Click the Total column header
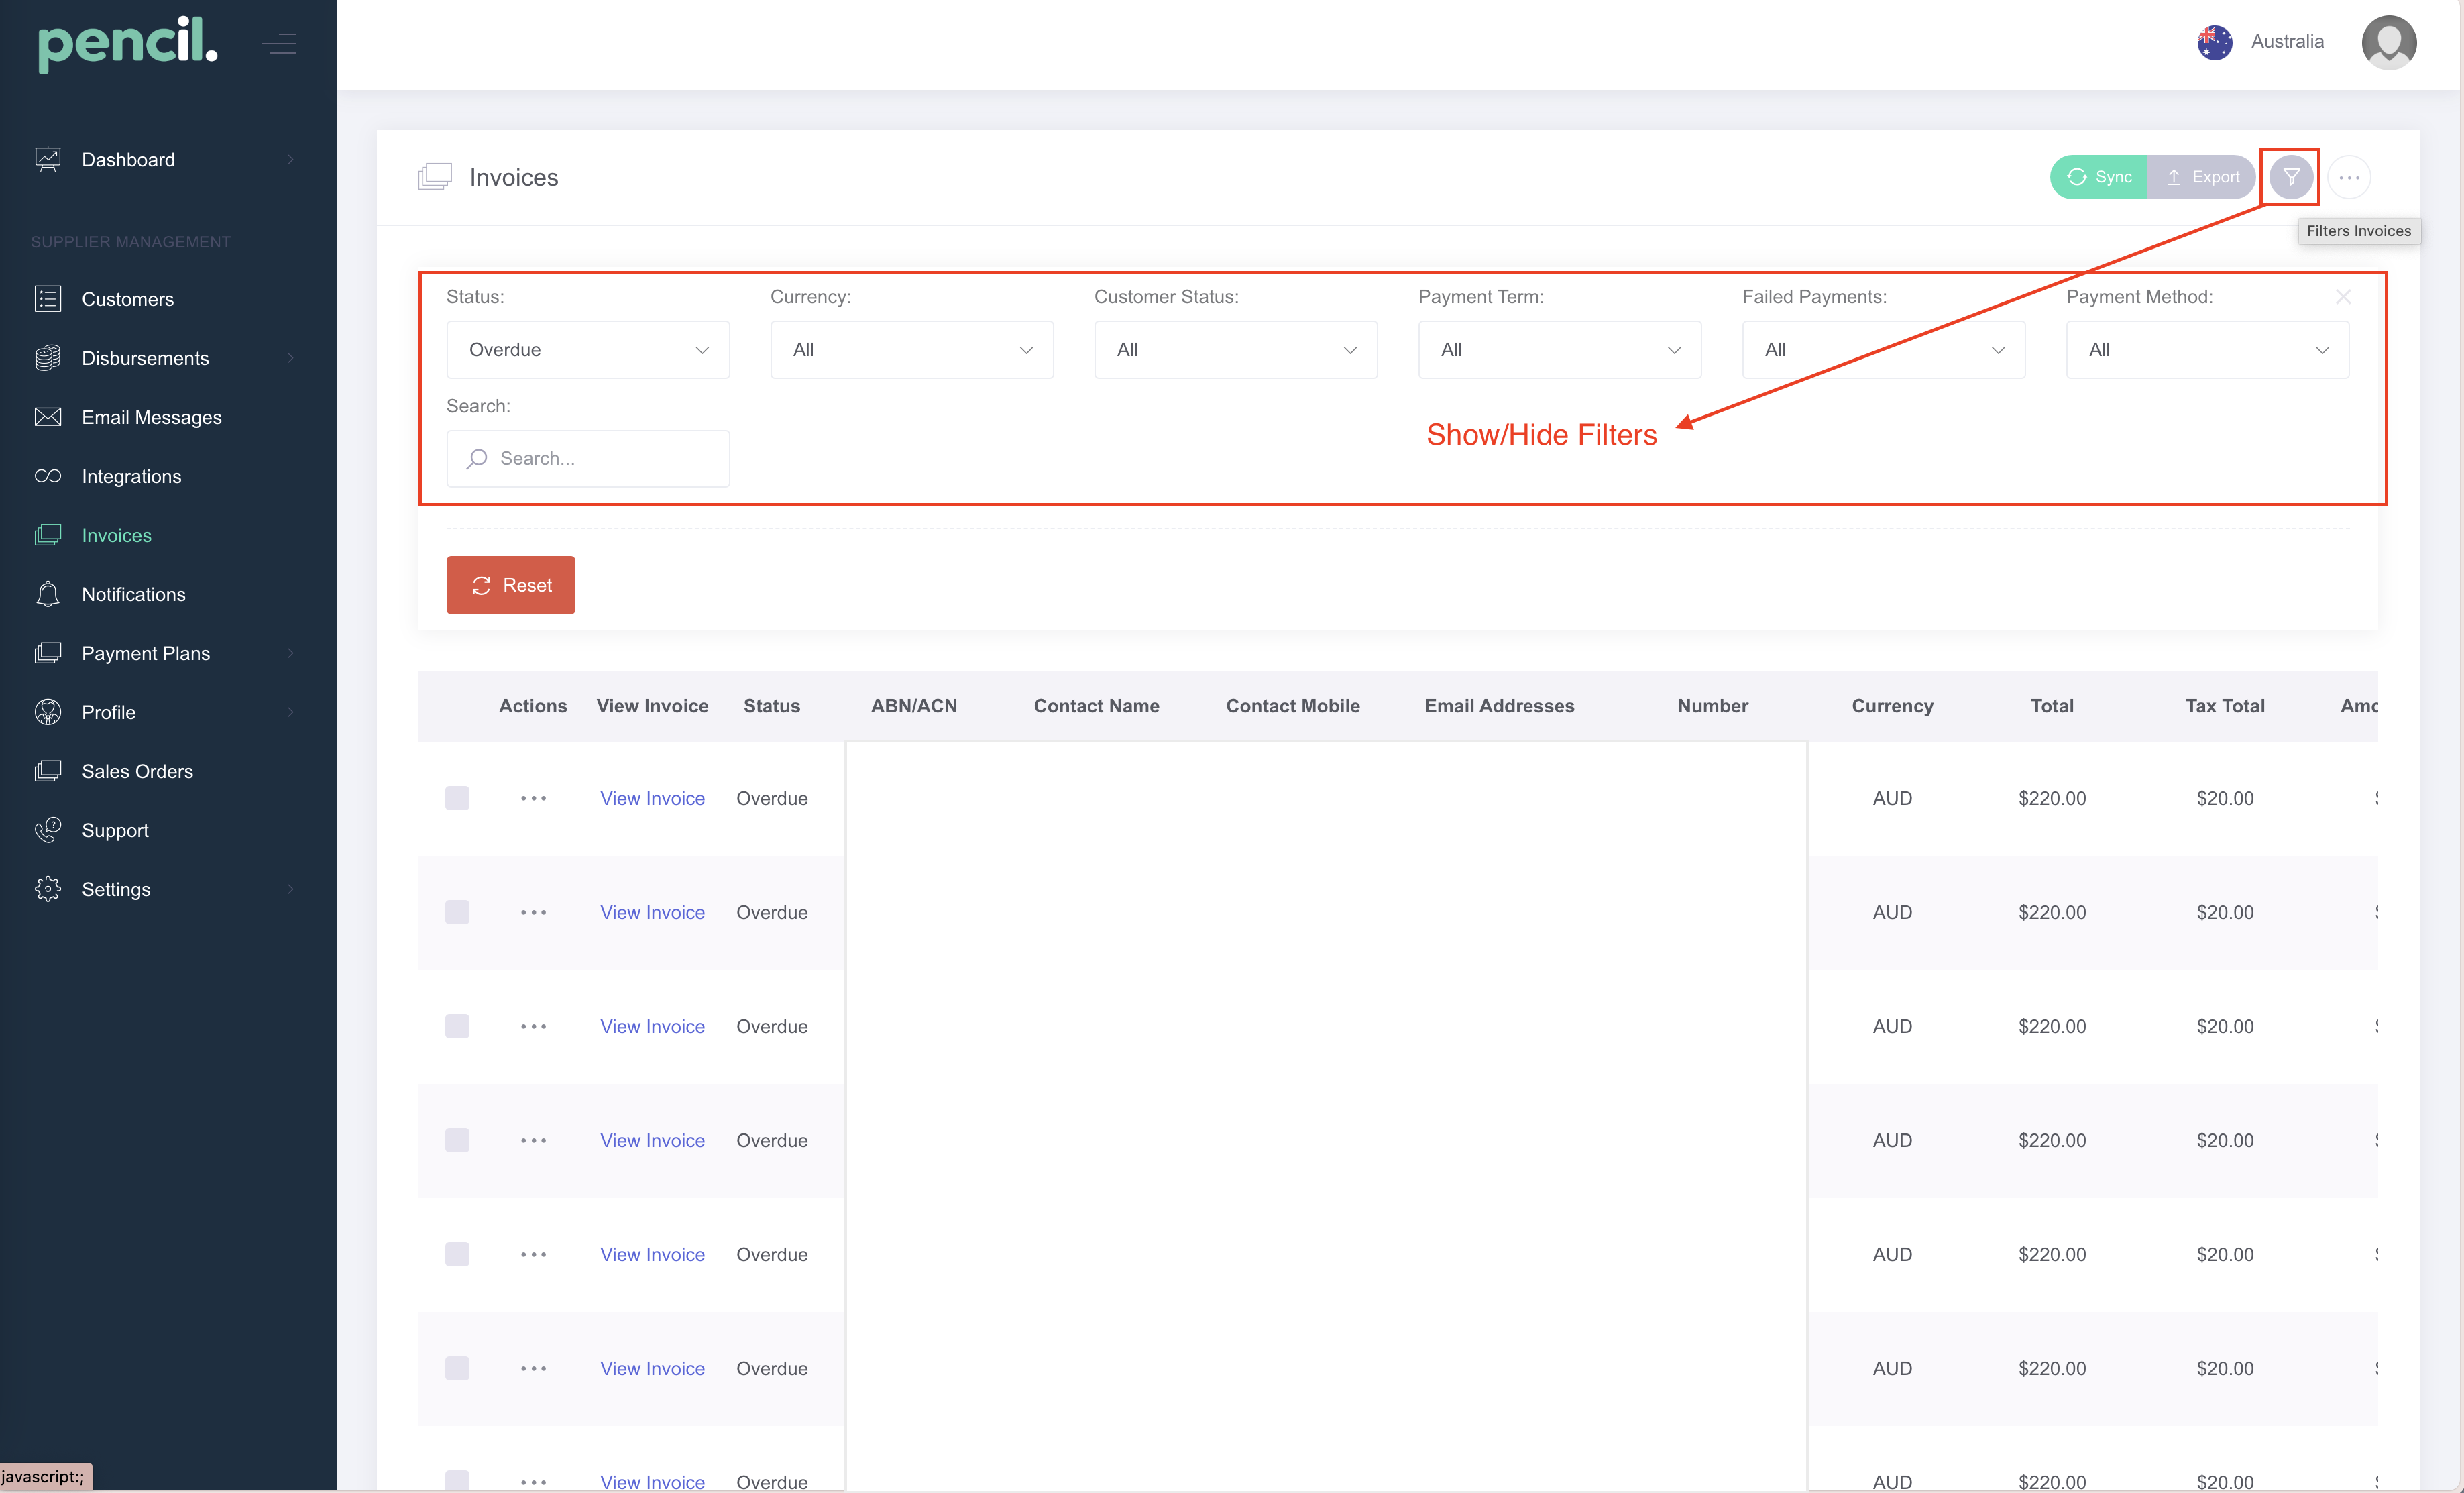This screenshot has width=2464, height=1493. (2052, 706)
